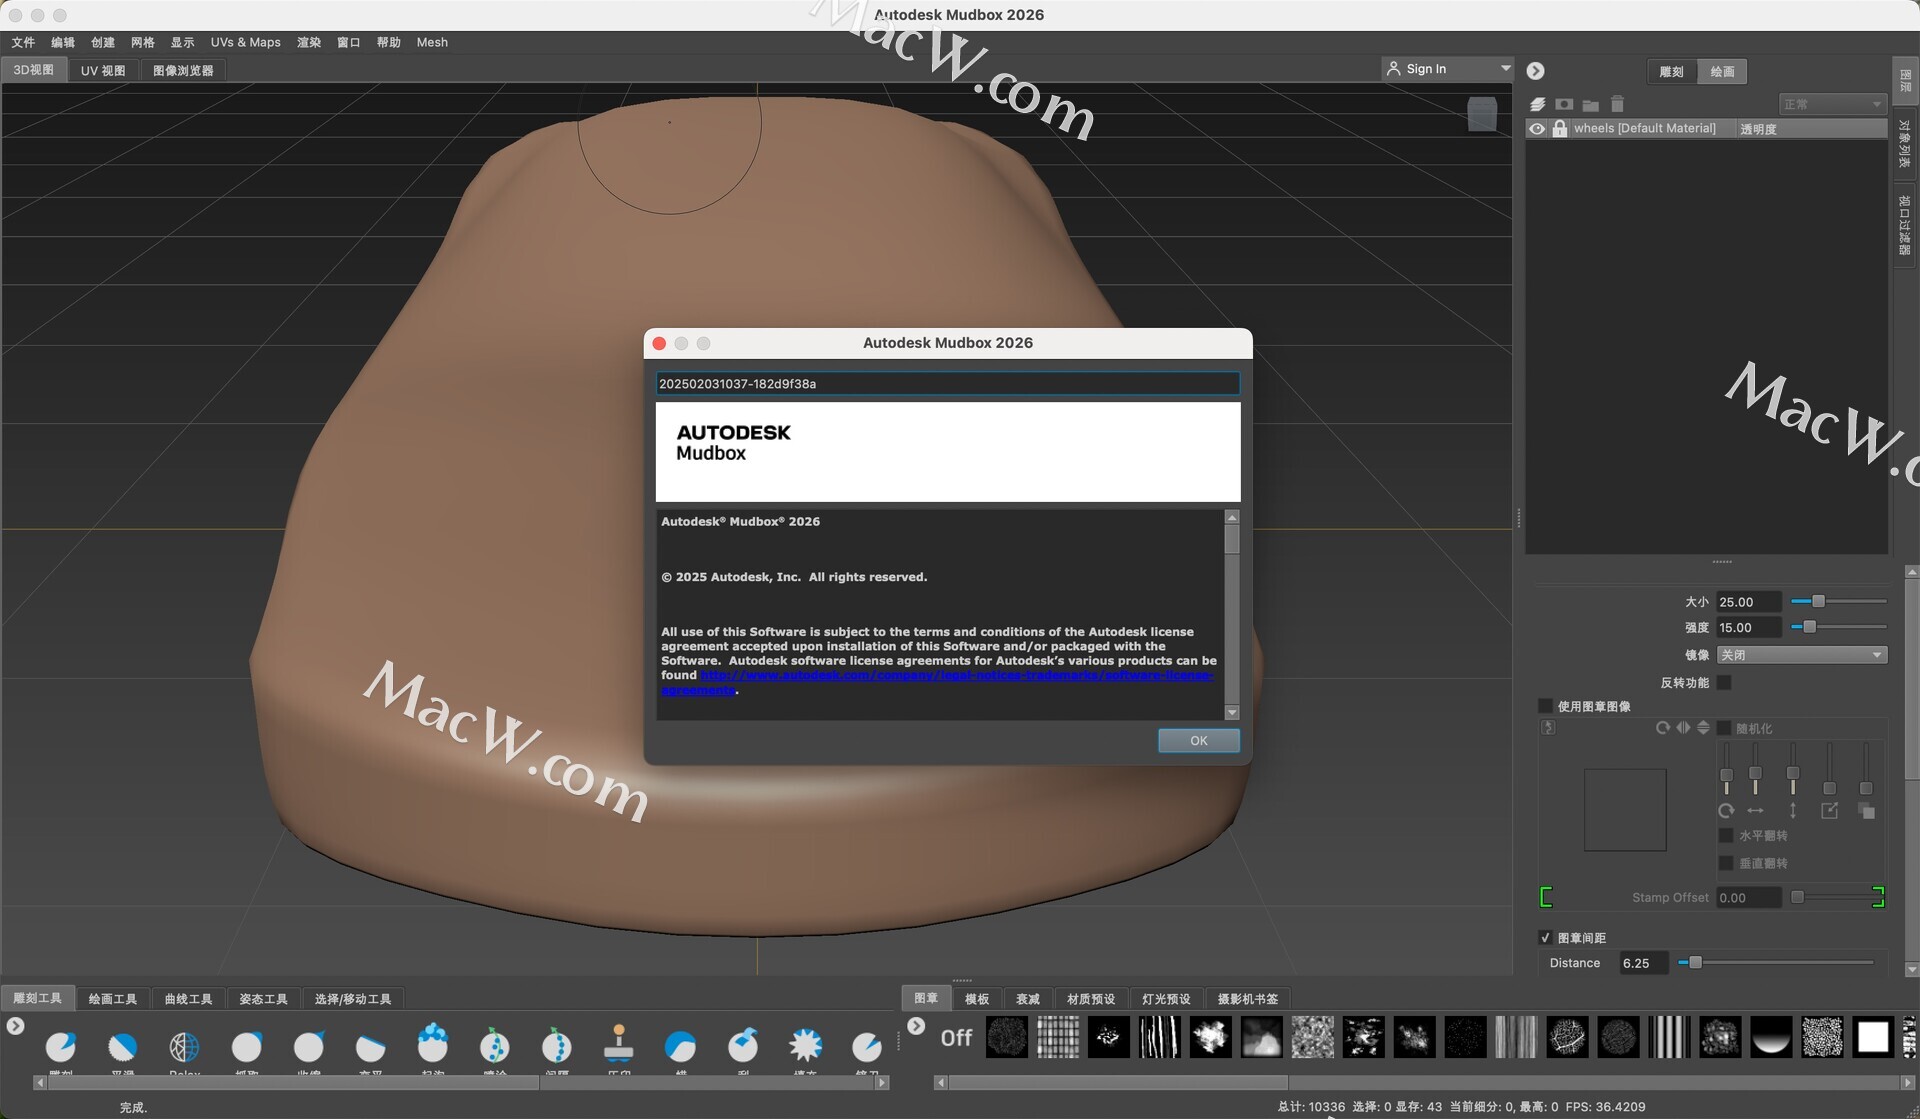1920x1119 pixels.
Task: Click the delete layer trash icon
Action: coord(1617,104)
